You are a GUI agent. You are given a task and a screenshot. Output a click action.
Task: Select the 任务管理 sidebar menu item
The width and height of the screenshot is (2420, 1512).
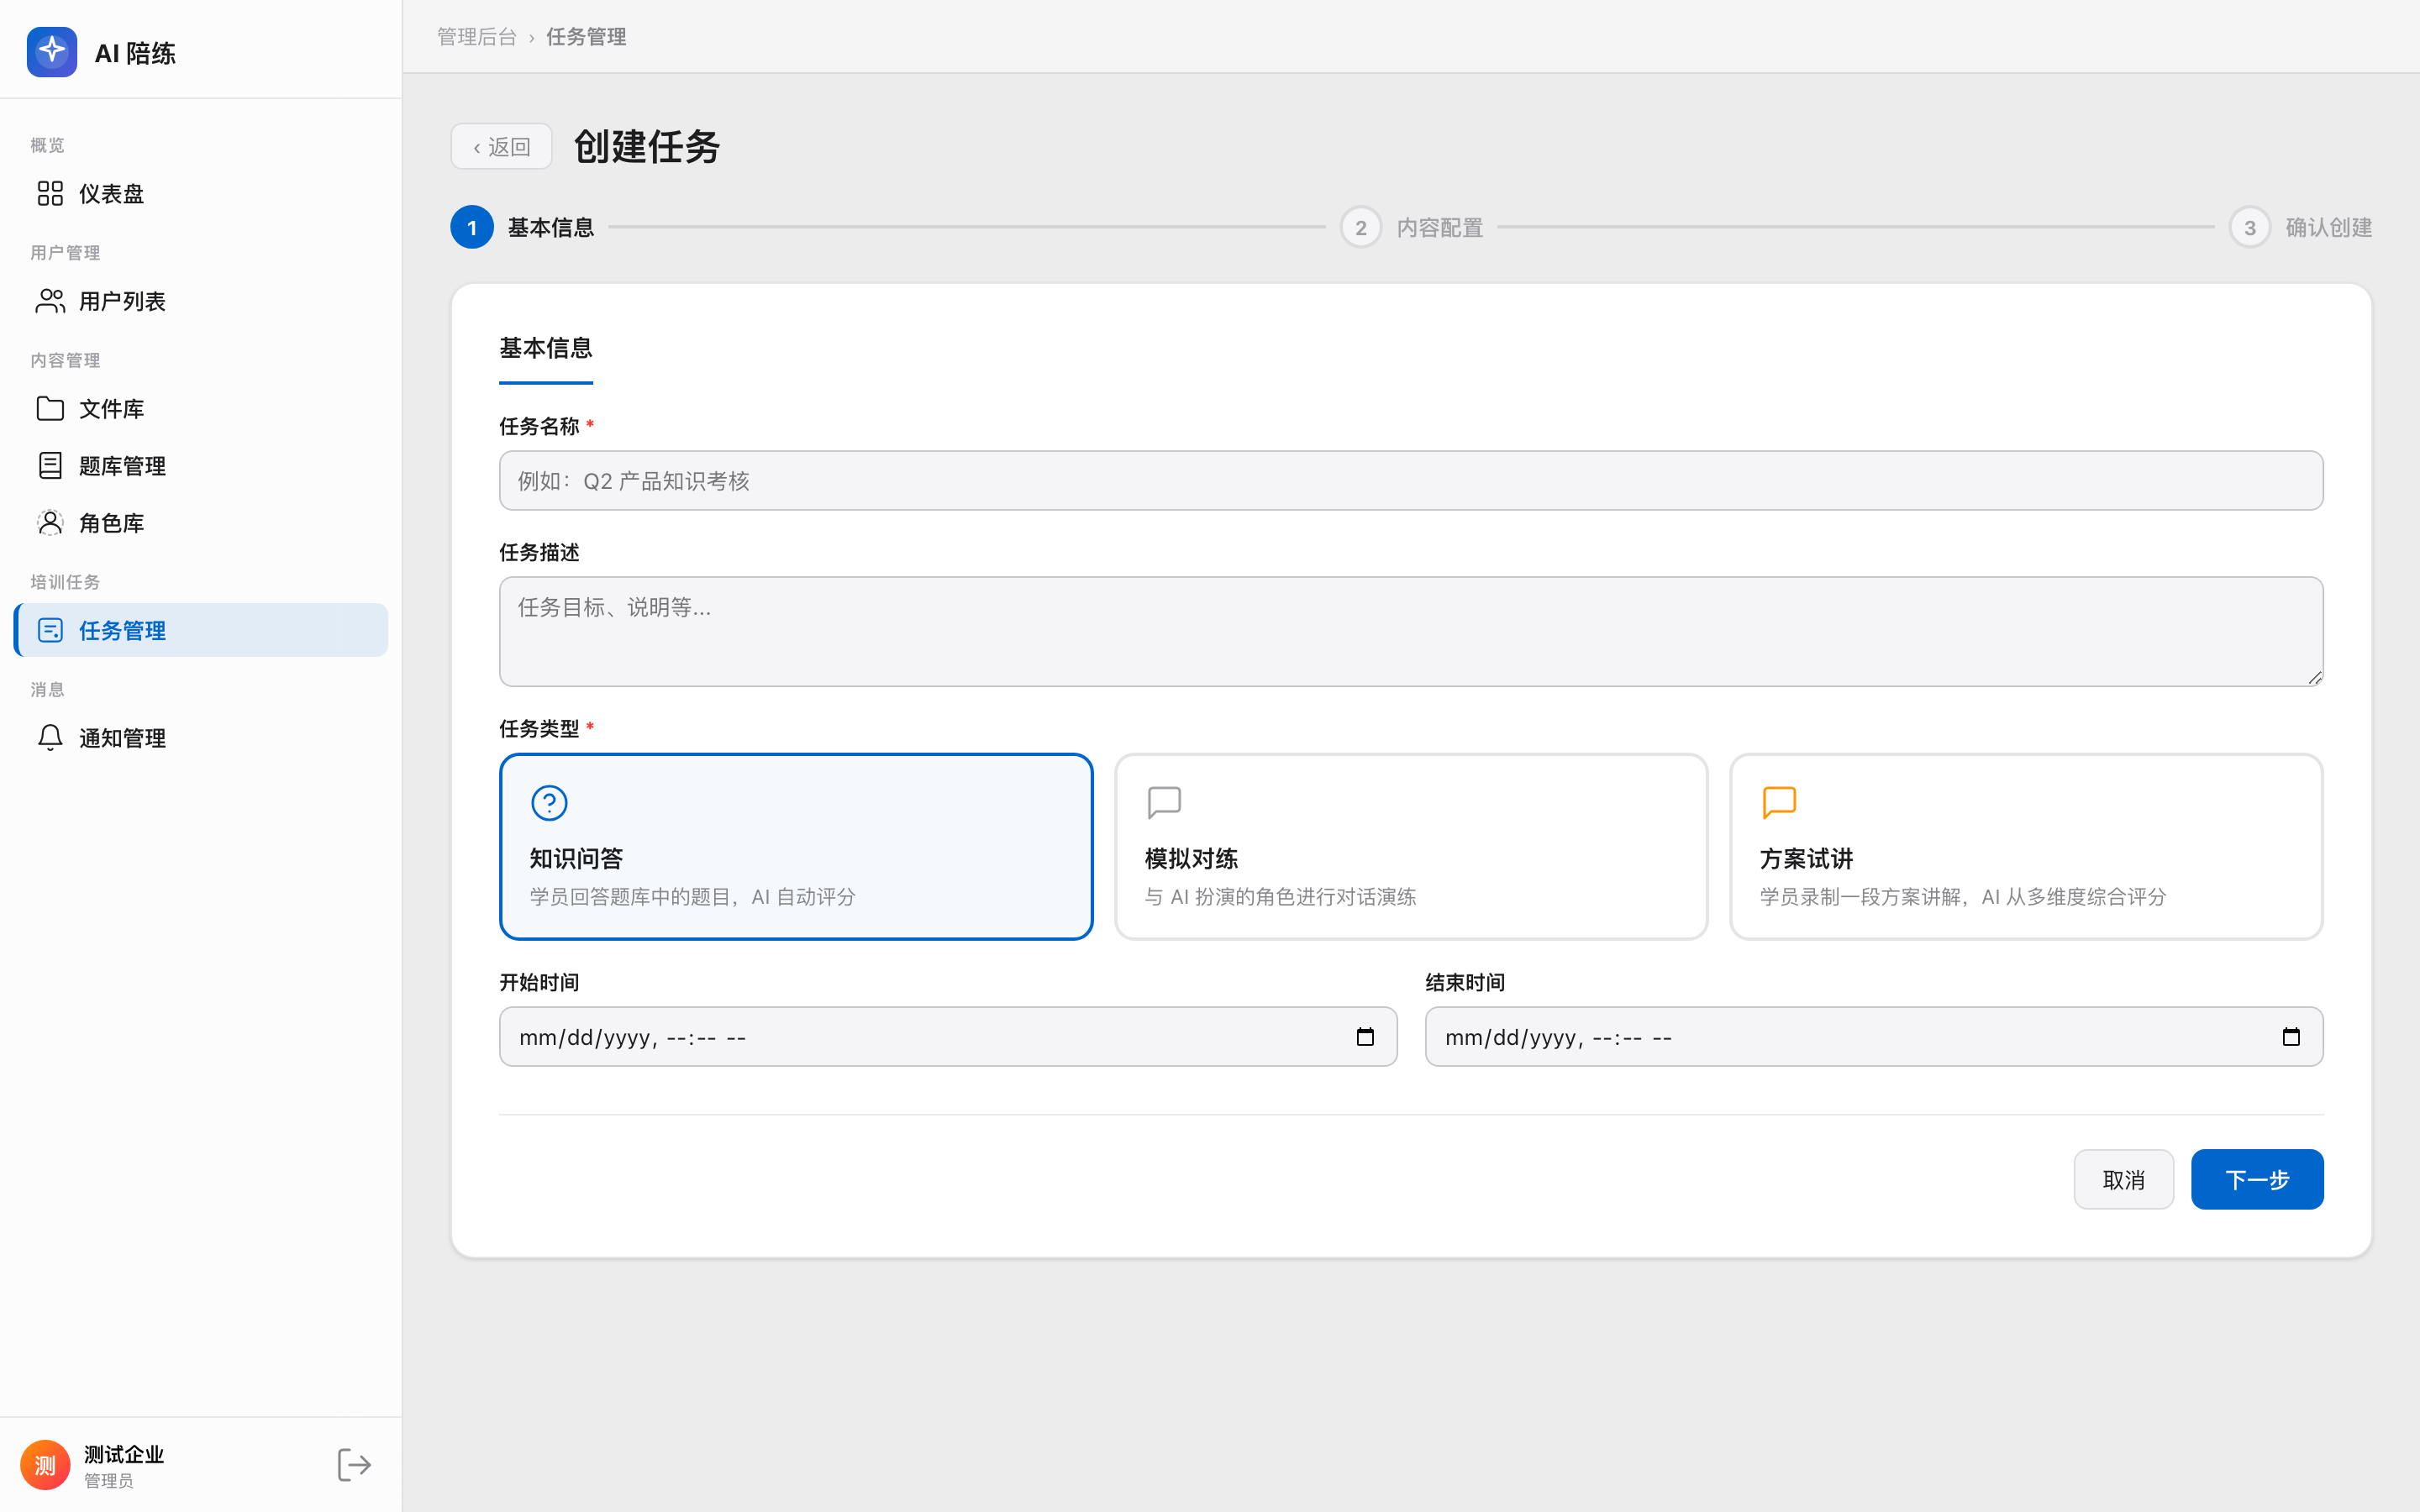click(x=201, y=630)
